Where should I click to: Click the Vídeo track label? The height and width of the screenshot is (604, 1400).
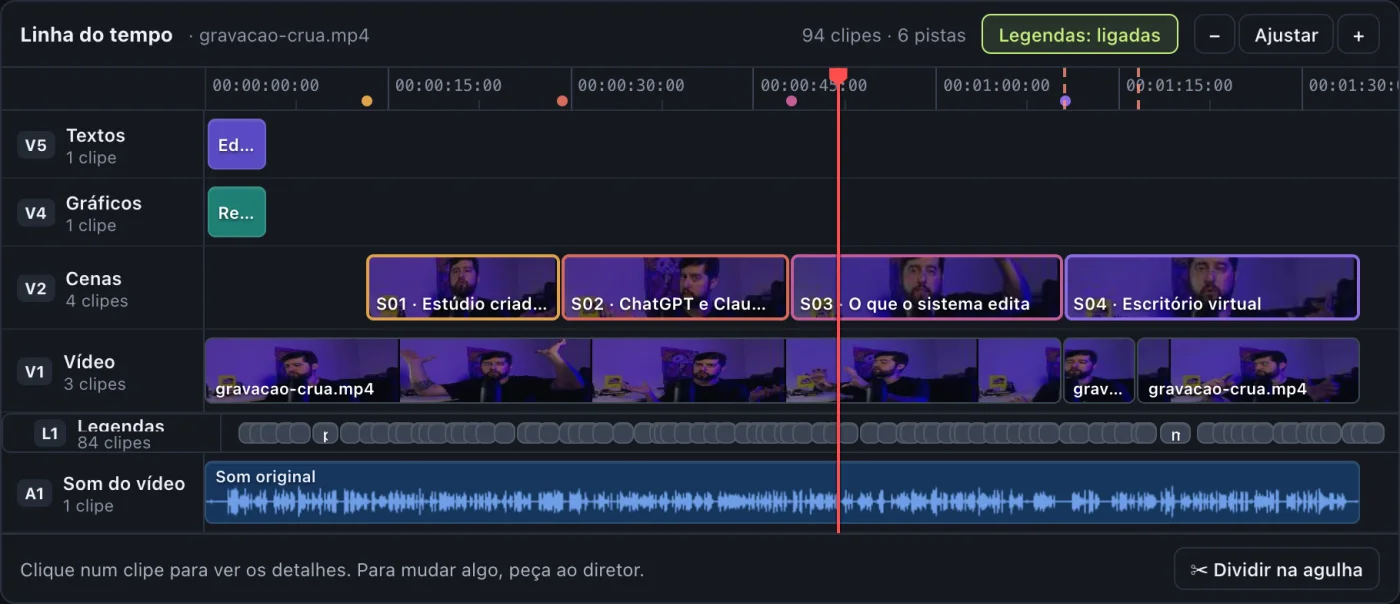pyautogui.click(x=90, y=362)
